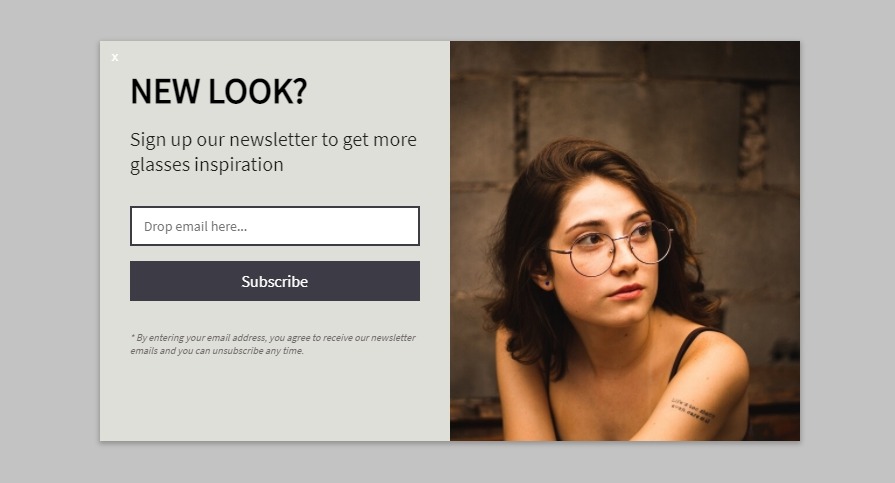Click the gray overlay below the popup
Viewport: 895px width, 483px height.
point(448,462)
